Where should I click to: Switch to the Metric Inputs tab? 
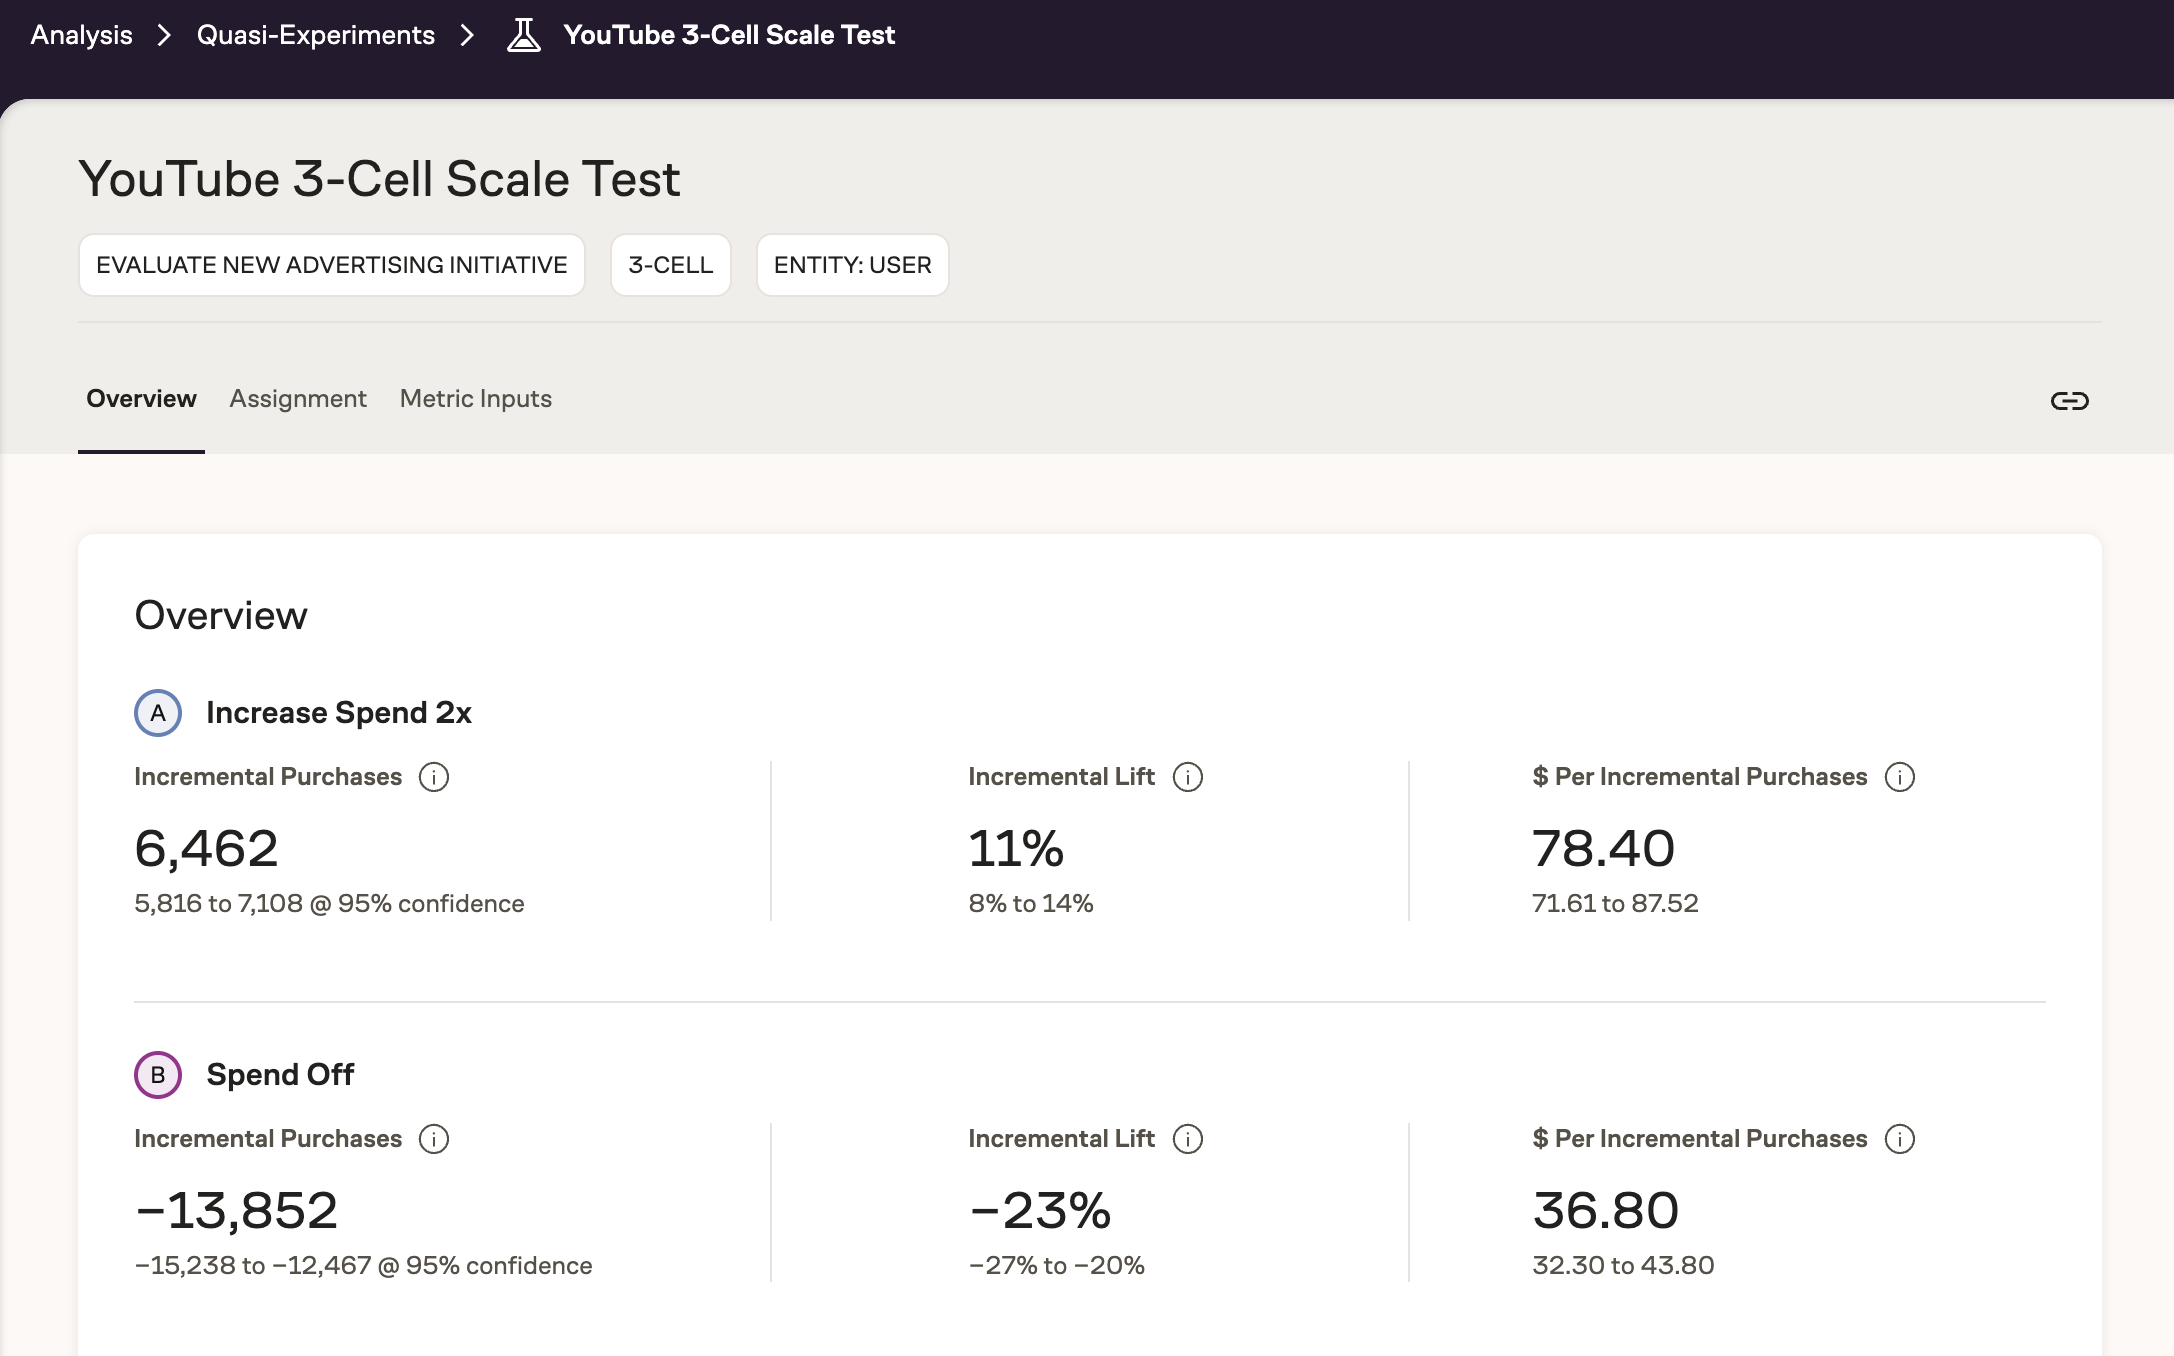coord(475,398)
